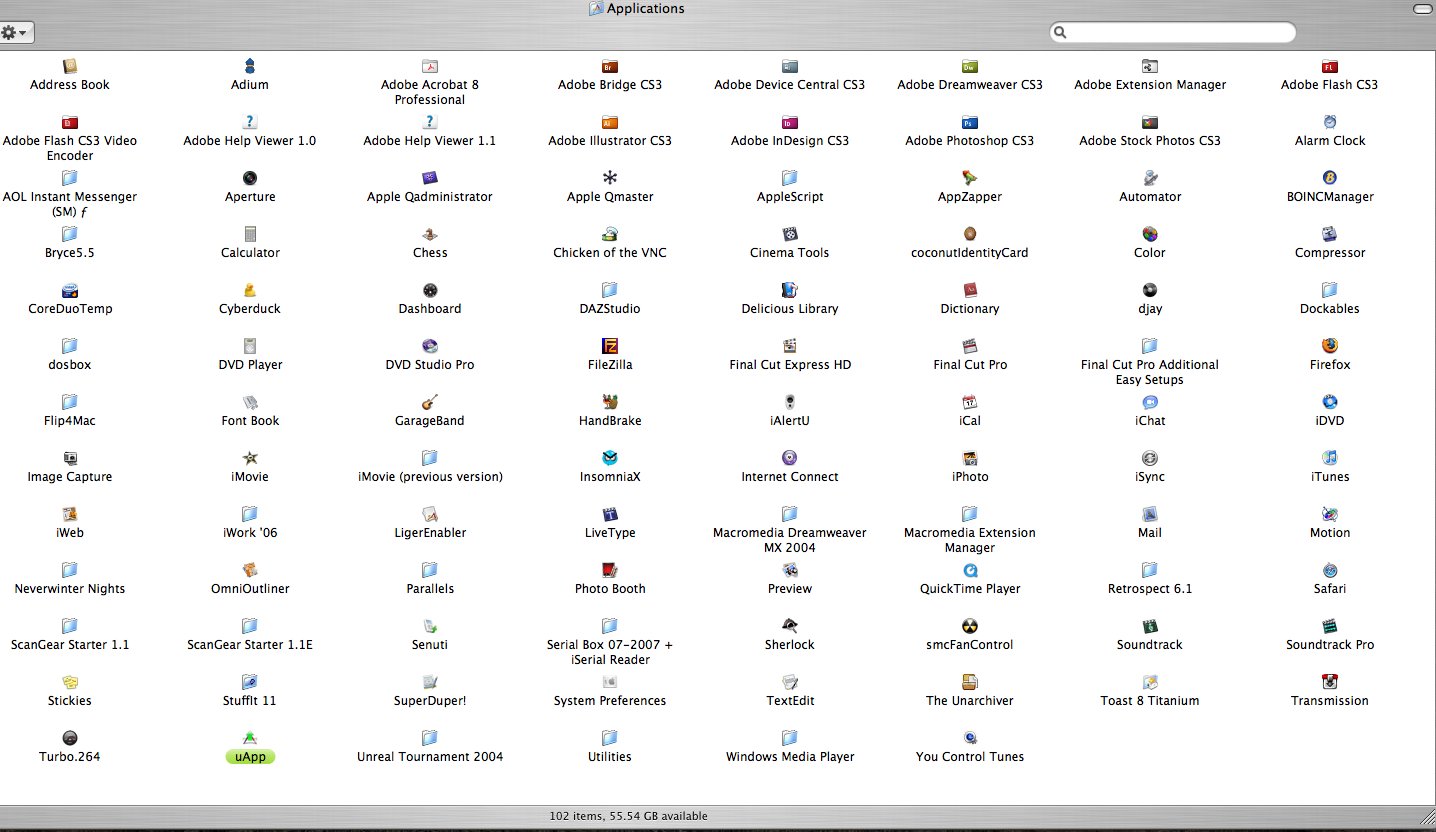
Task: Click the toolbar toggle pill button
Action: (x=1423, y=9)
